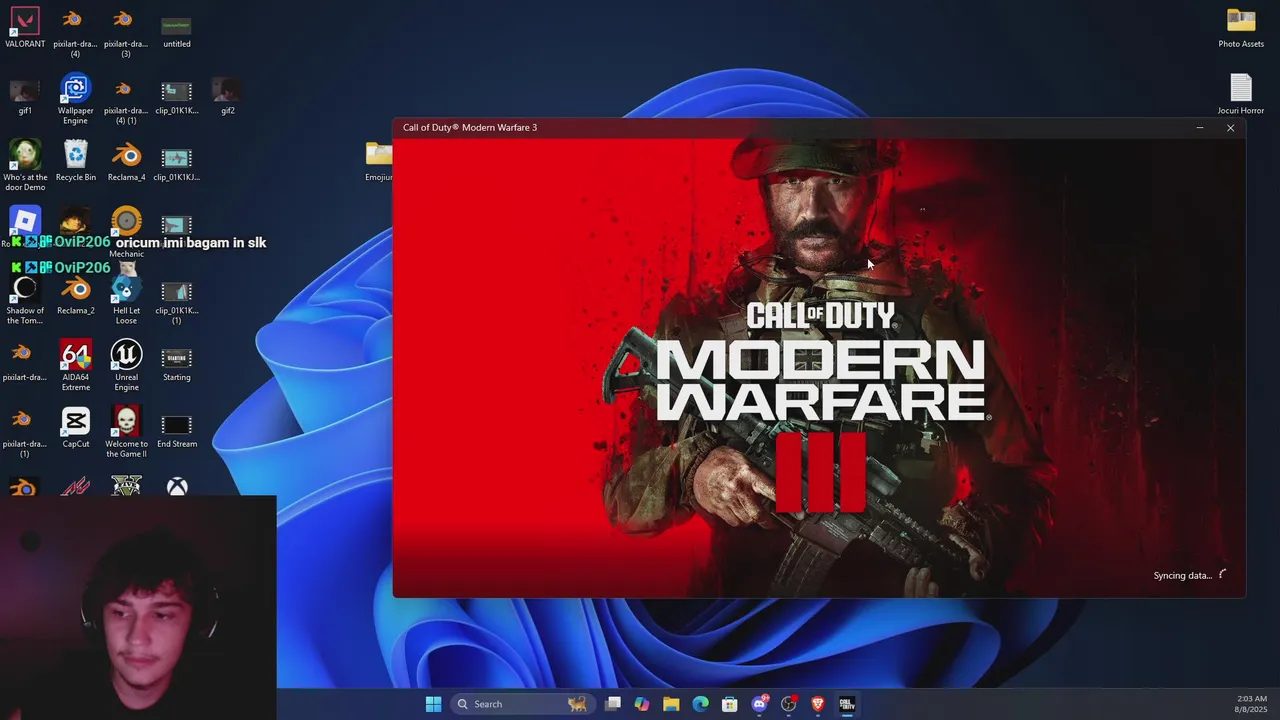
Task: Open Brave browser from the taskbar
Action: [x=817, y=704]
